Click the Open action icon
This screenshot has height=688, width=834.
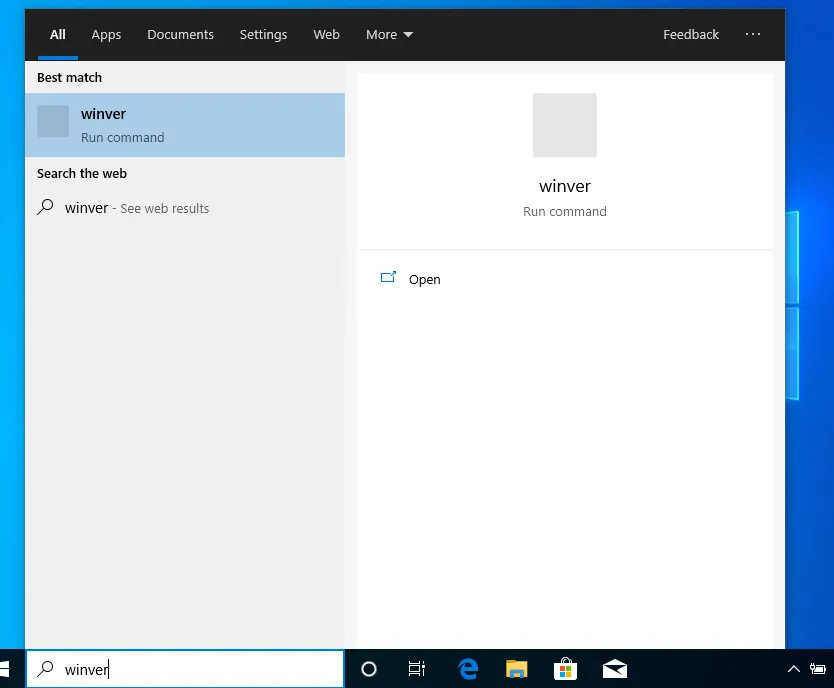(388, 278)
